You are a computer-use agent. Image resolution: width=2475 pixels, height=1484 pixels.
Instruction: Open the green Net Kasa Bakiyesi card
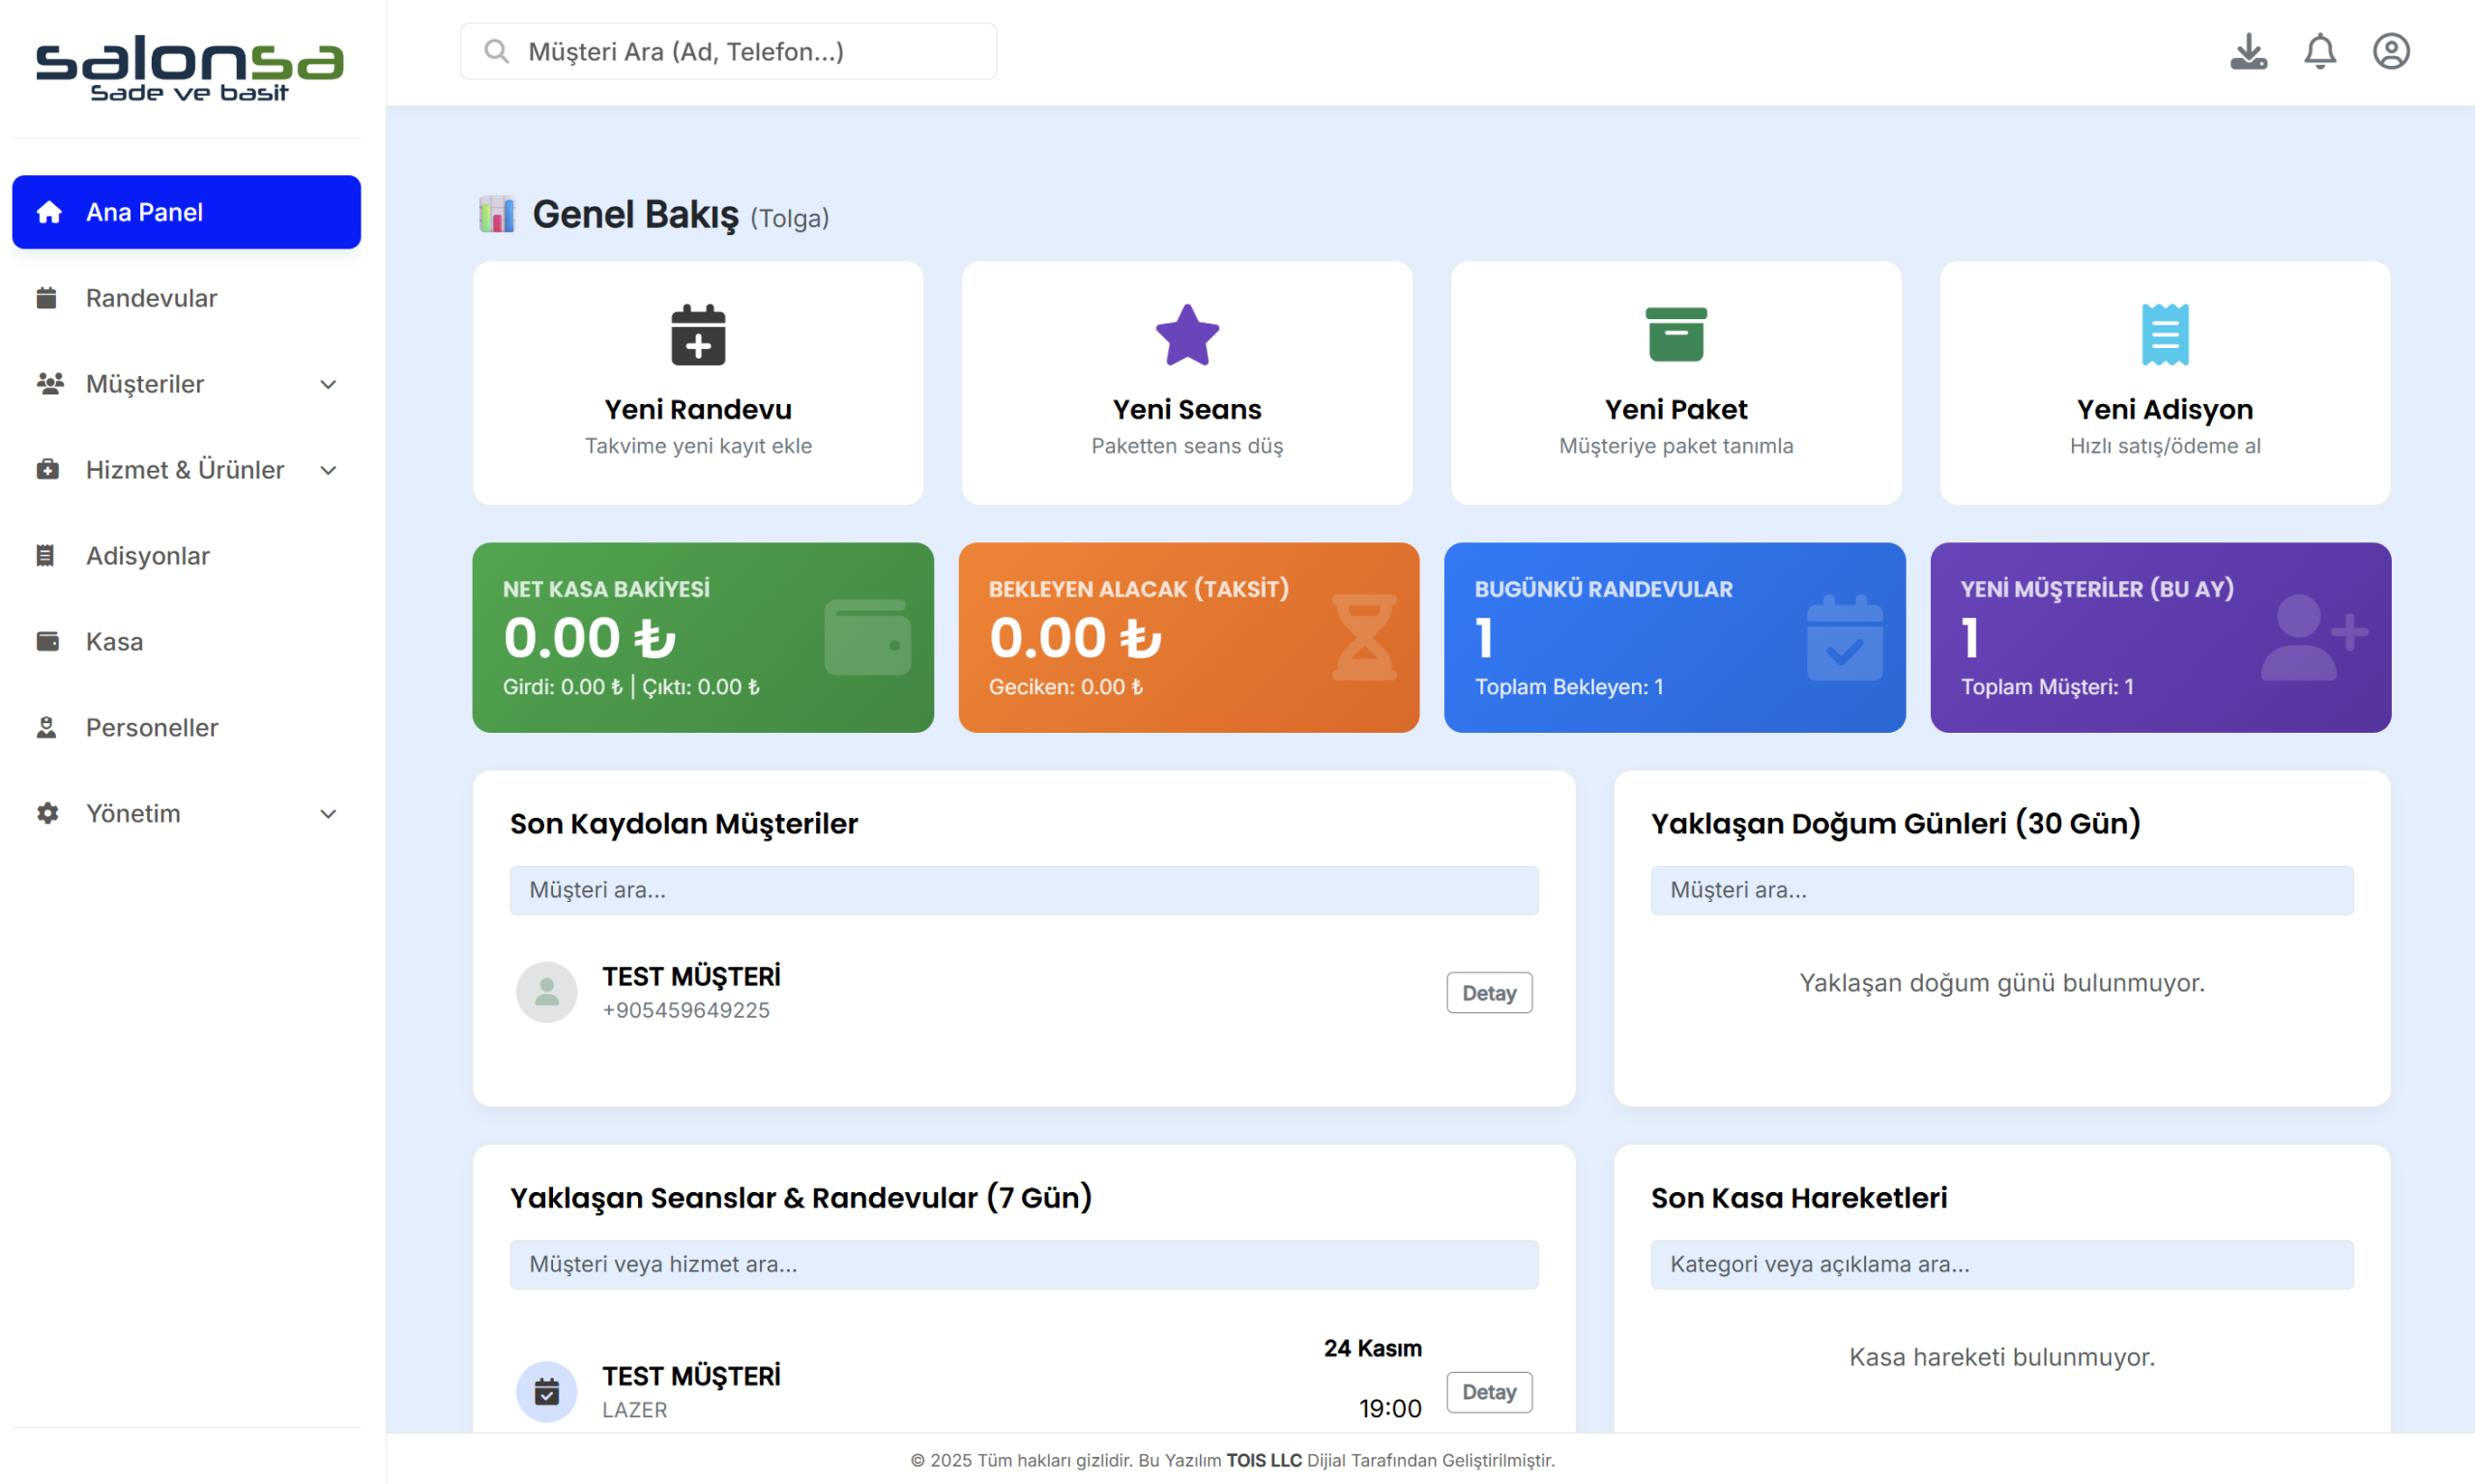[x=702, y=637]
